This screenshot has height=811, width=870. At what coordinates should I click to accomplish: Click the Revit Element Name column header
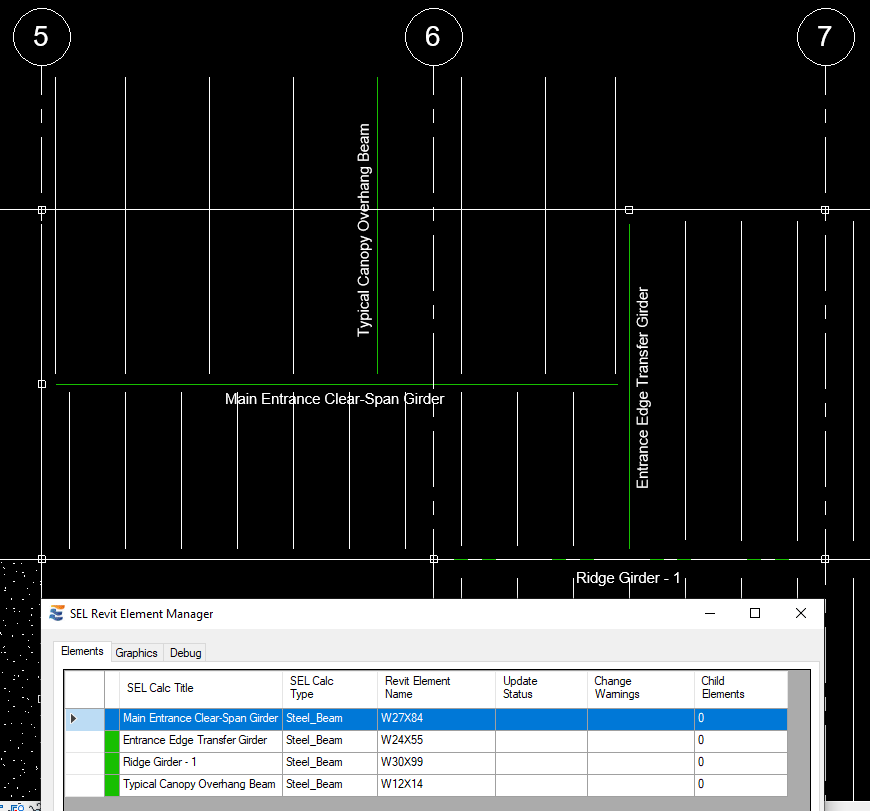(x=418, y=688)
